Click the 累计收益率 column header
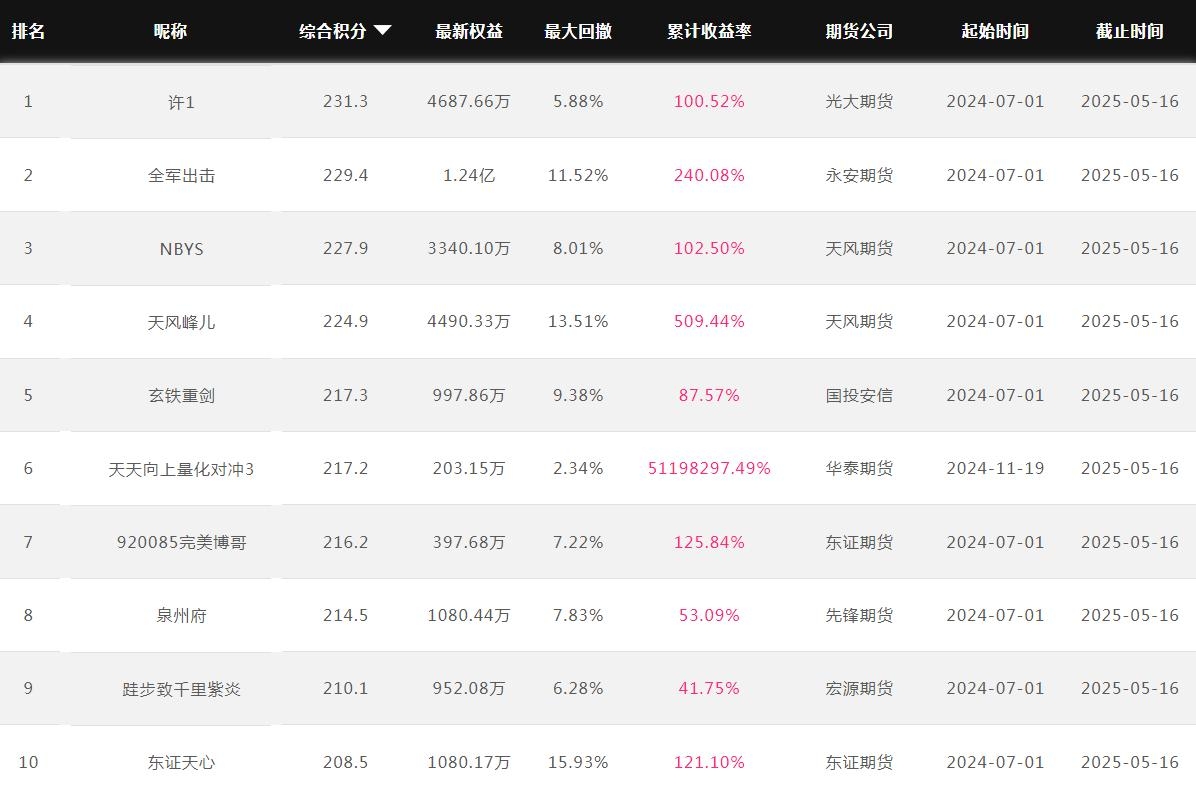Screen dimensions: 1196x796 click(709, 31)
